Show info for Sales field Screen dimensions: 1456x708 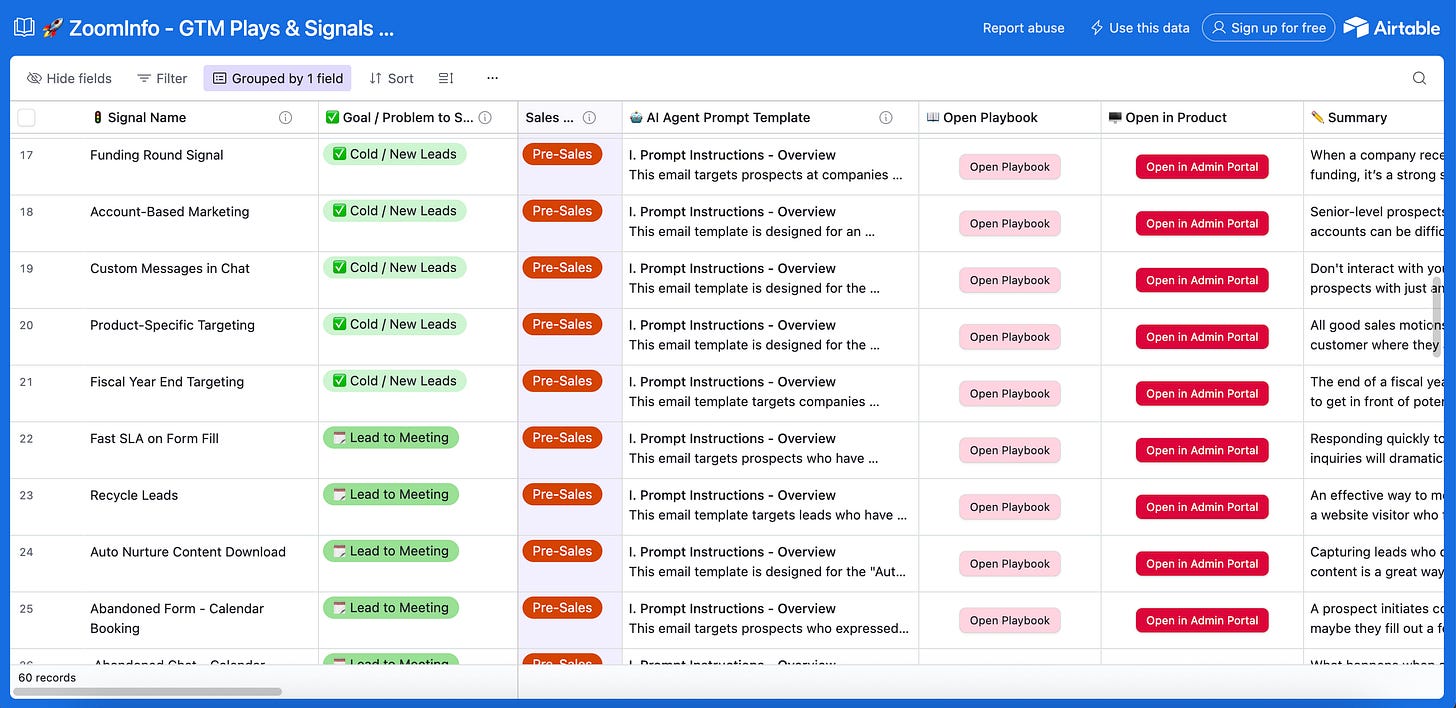click(x=589, y=118)
